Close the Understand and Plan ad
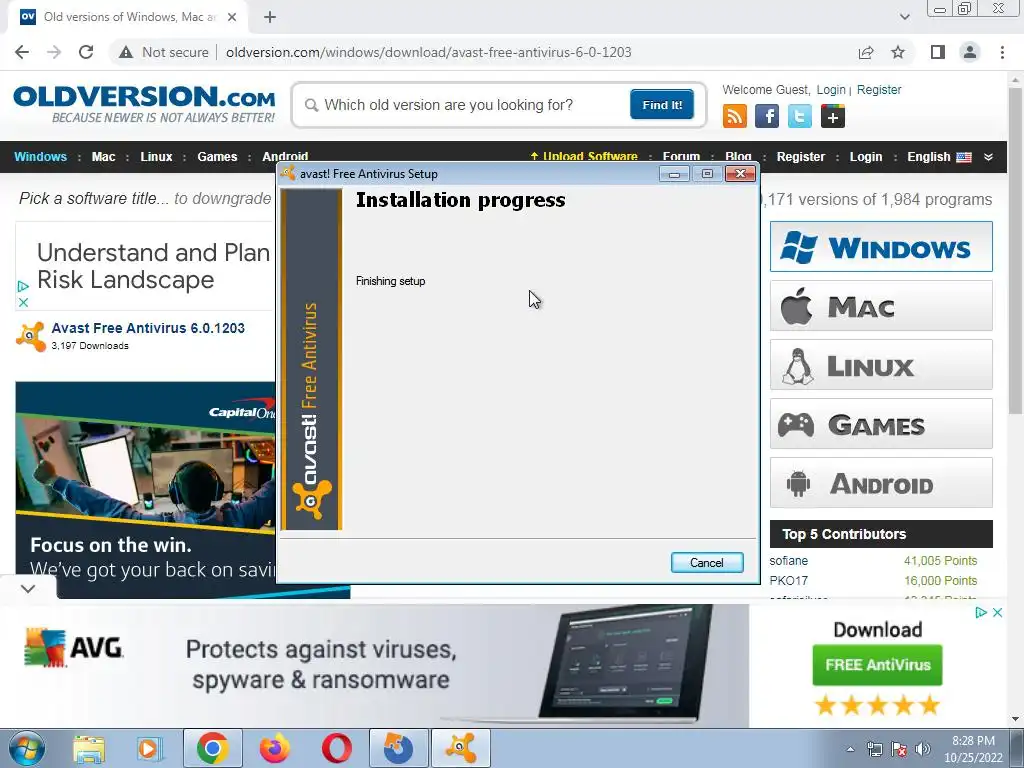This screenshot has width=1024, height=768. coord(23,302)
